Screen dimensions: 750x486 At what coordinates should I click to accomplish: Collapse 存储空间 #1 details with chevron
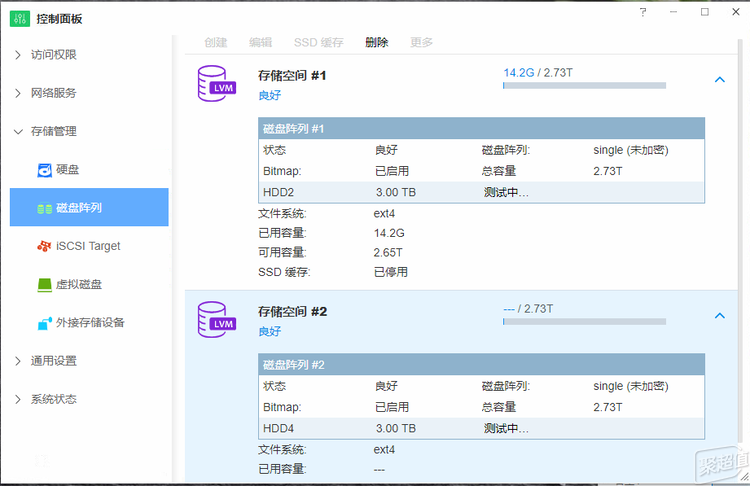tap(719, 80)
